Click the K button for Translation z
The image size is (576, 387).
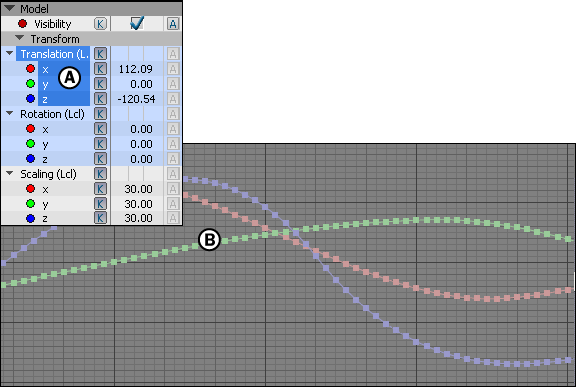pos(100,99)
